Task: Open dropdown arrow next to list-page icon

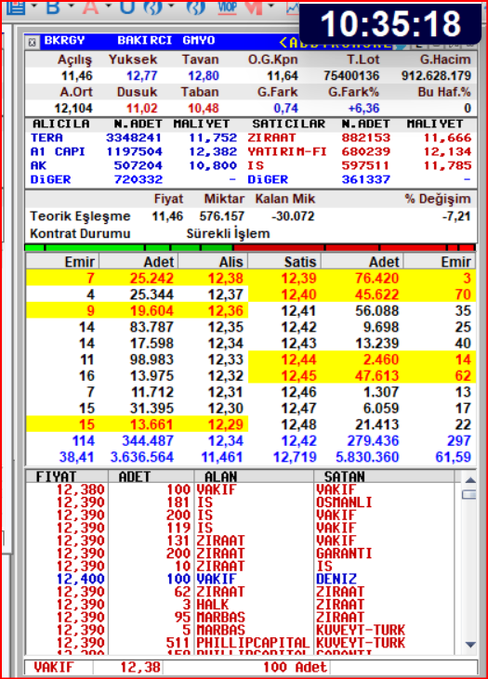Action: [34, 6]
